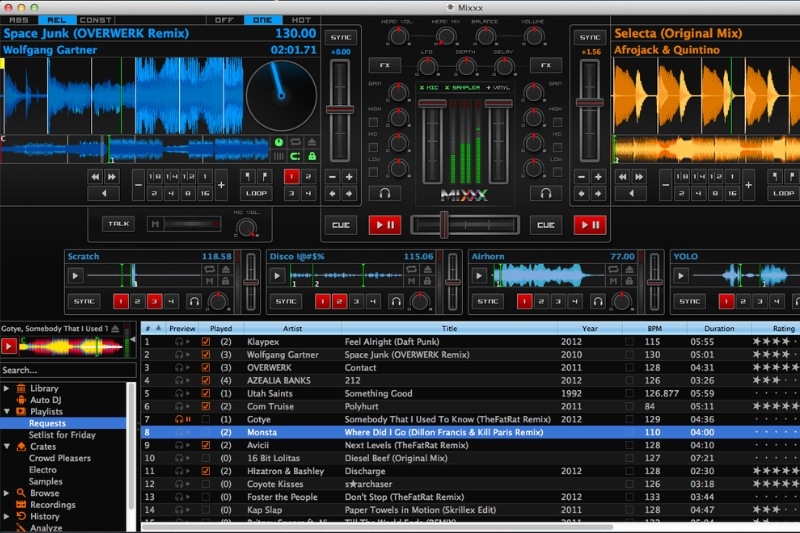The height and width of the screenshot is (533, 800).
Task: Toggle played checkbox for 16 Bit Lolitas
Action: click(206, 458)
